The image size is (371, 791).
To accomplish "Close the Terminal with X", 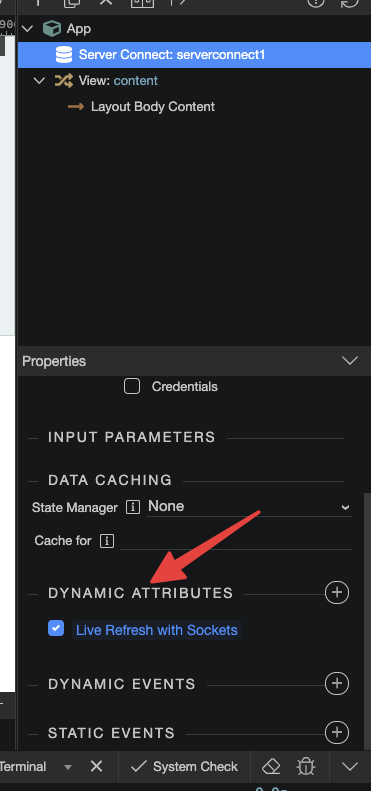I will (96, 767).
